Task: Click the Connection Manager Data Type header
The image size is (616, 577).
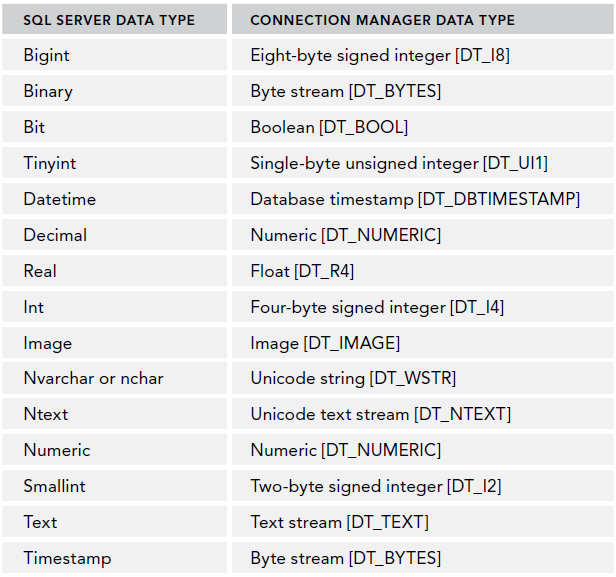Action: (x=382, y=20)
